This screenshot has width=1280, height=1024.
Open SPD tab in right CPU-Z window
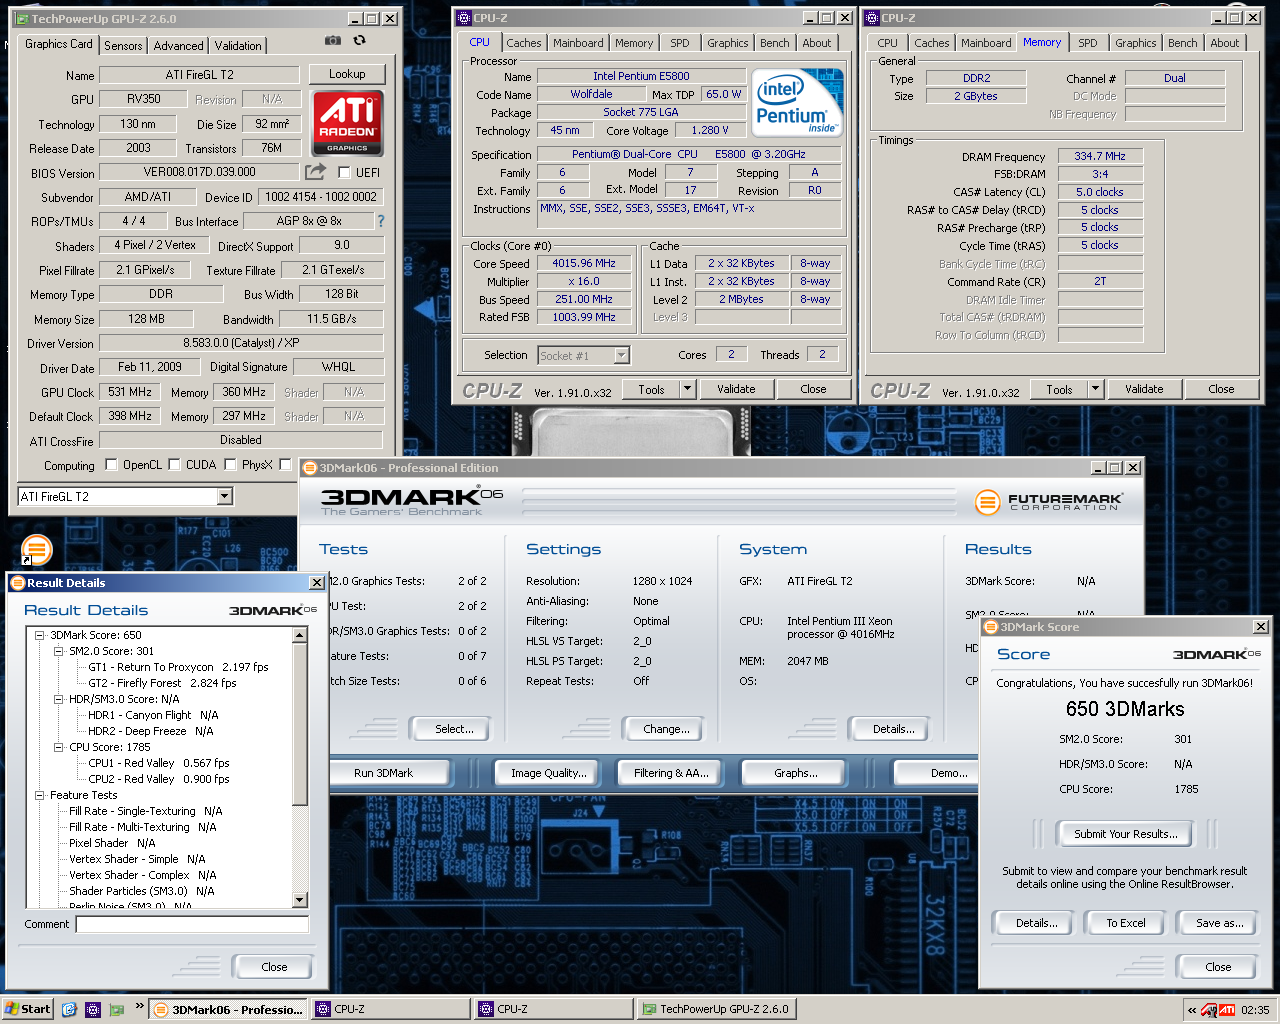pyautogui.click(x=1087, y=43)
